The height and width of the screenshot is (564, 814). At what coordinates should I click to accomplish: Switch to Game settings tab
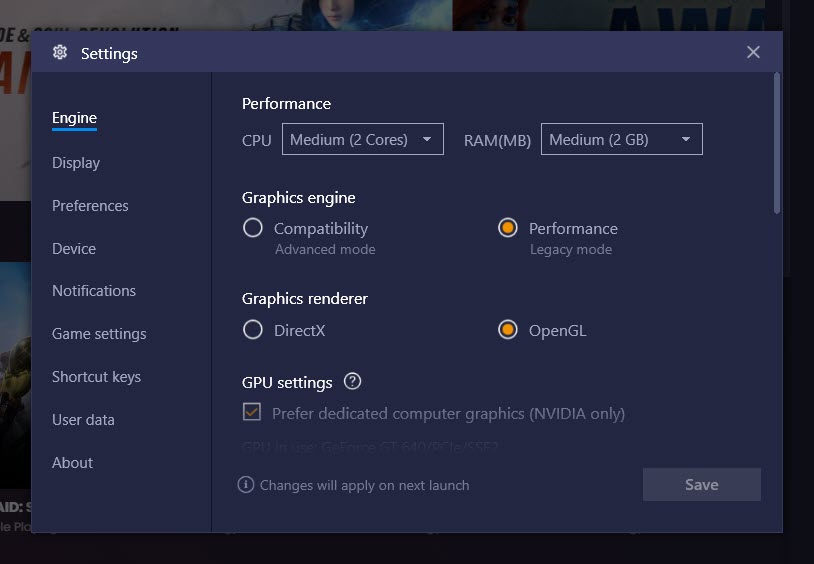tap(99, 334)
